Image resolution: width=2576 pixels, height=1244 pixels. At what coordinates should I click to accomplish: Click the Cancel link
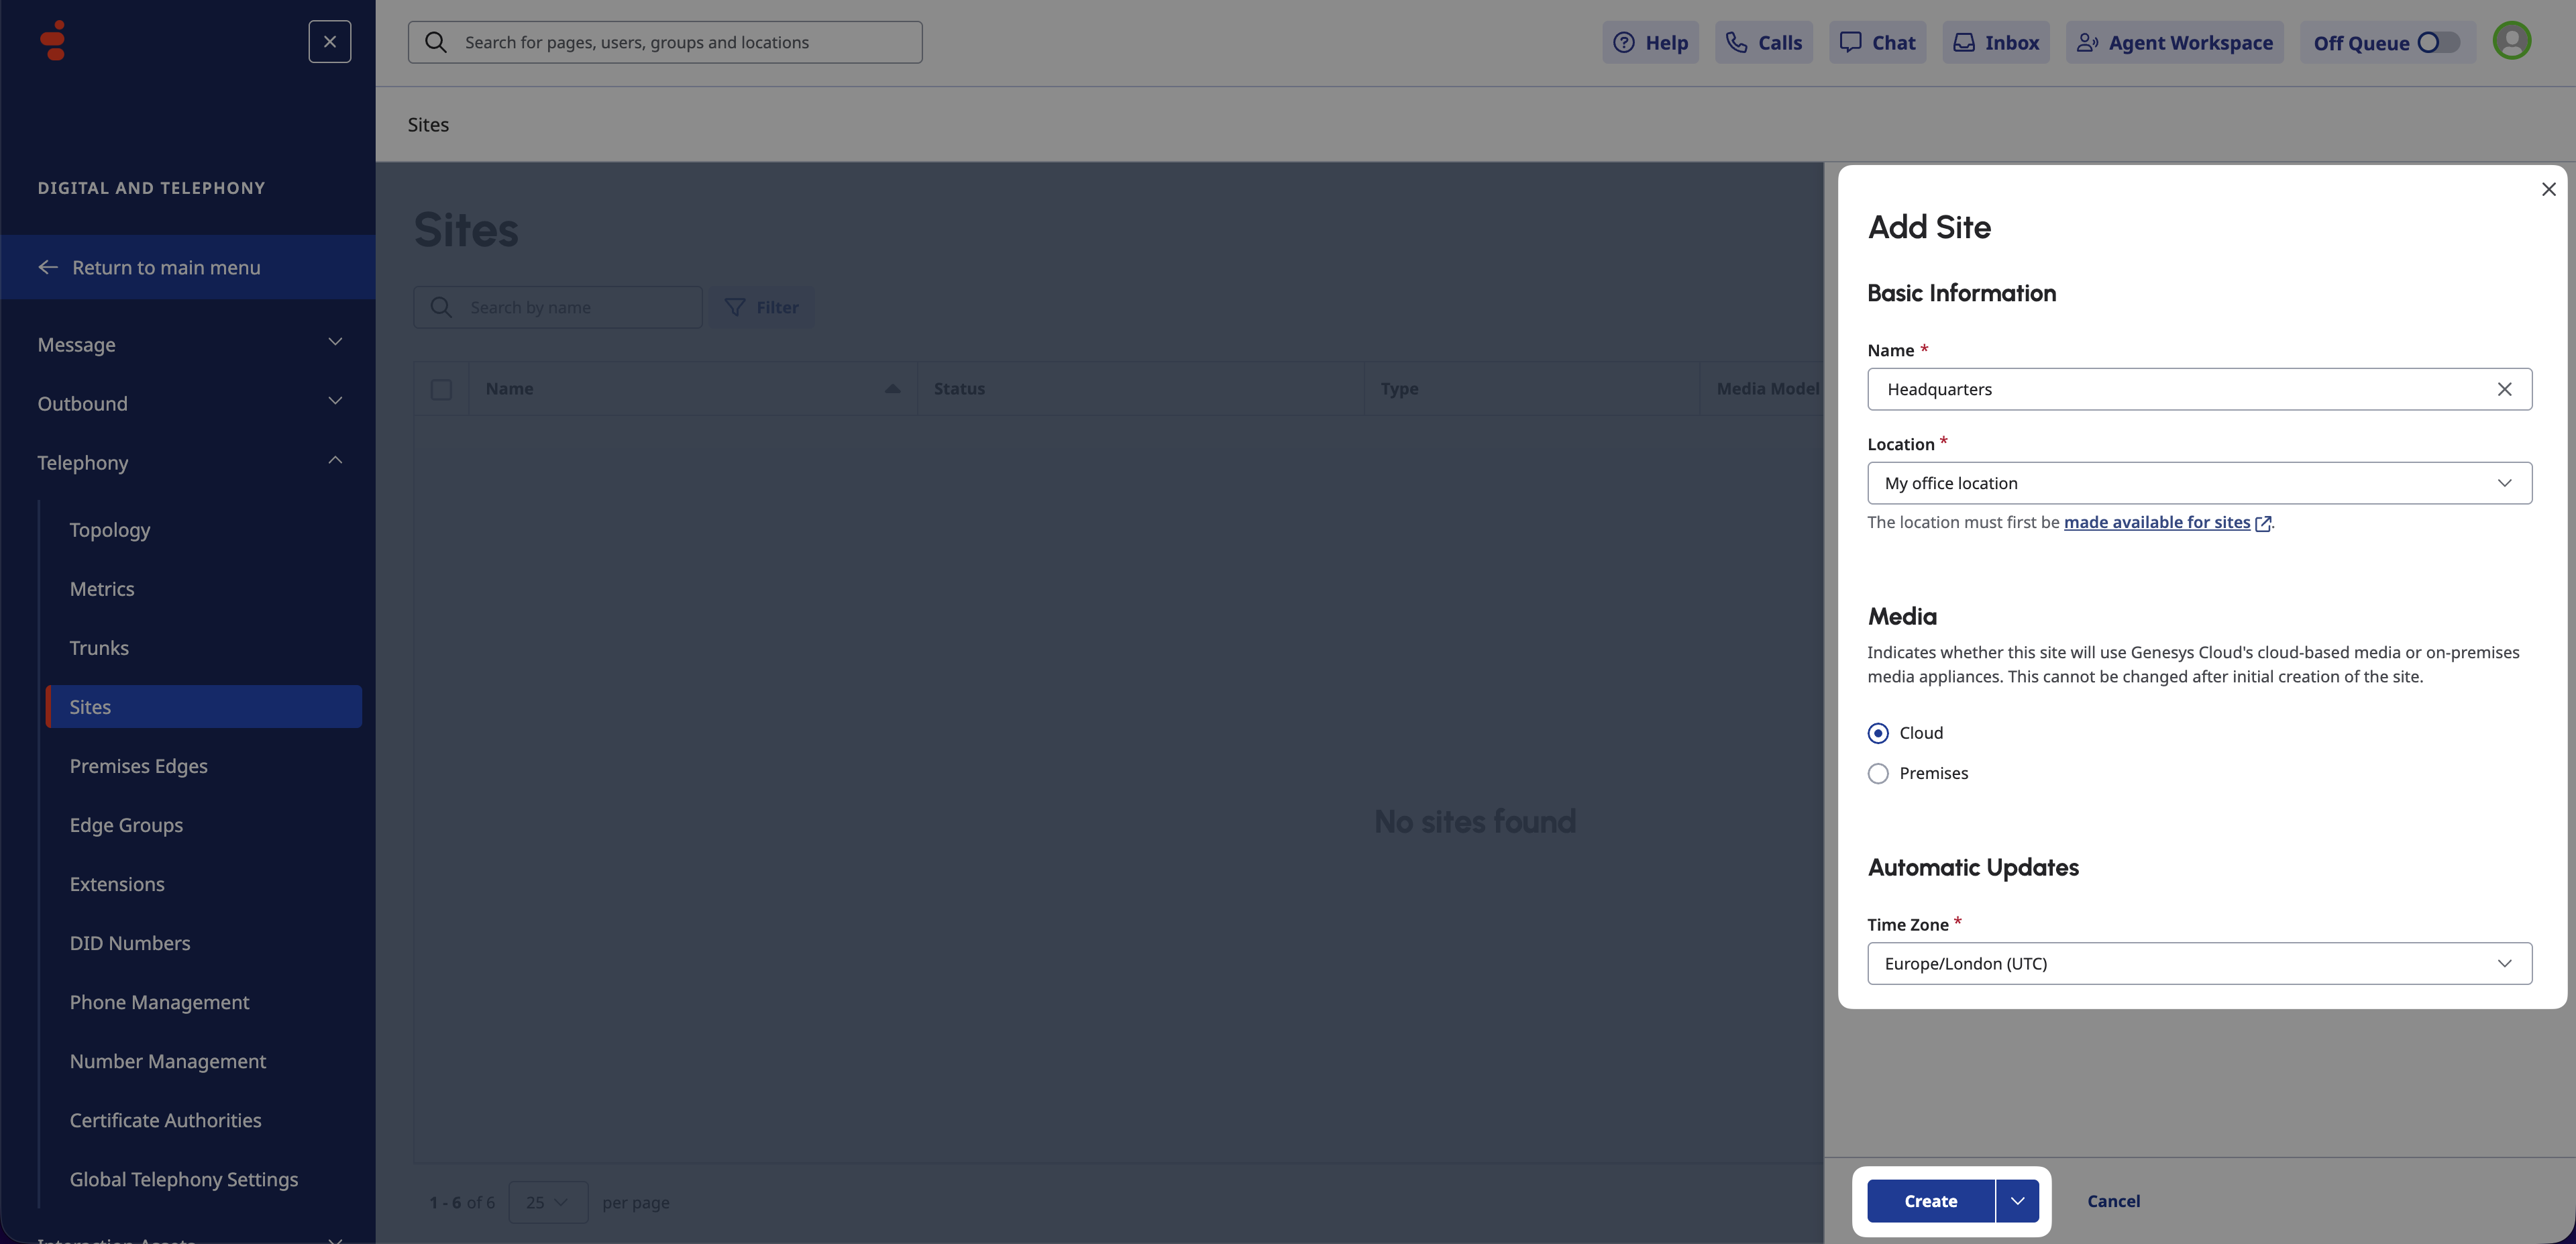point(2113,1201)
